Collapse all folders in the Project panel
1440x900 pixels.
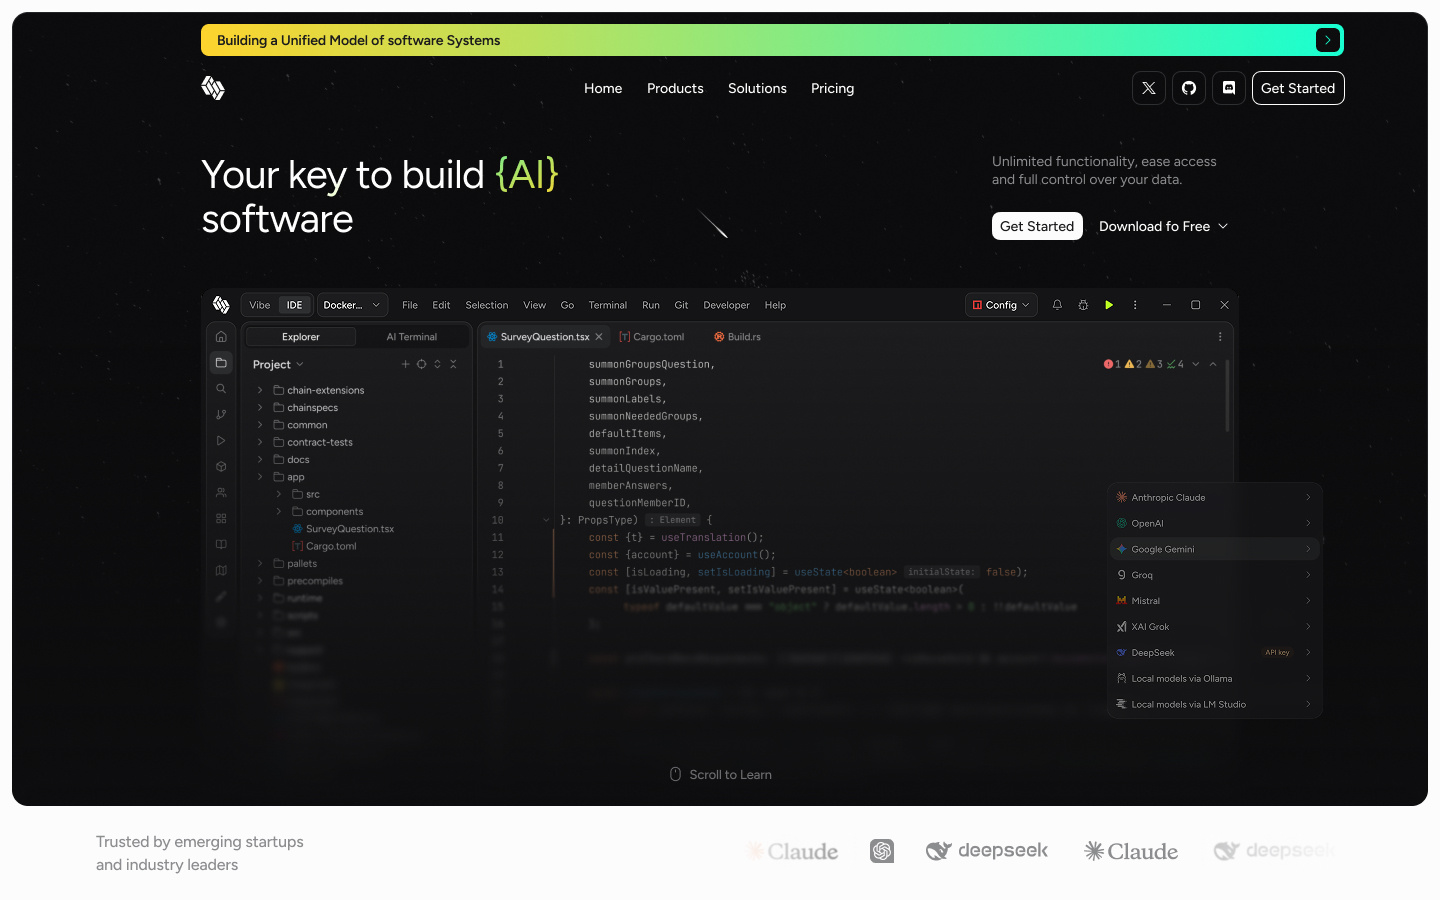pos(452,364)
